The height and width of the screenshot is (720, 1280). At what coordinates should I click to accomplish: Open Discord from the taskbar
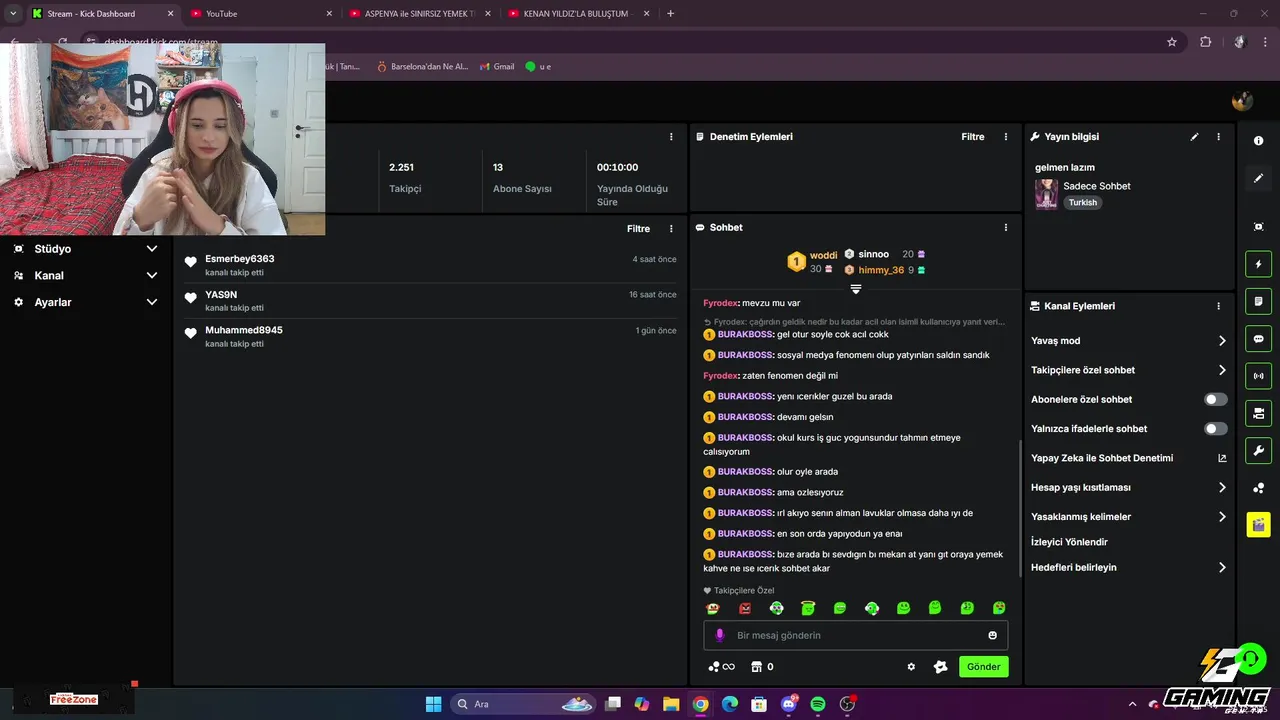pyautogui.click(x=789, y=704)
